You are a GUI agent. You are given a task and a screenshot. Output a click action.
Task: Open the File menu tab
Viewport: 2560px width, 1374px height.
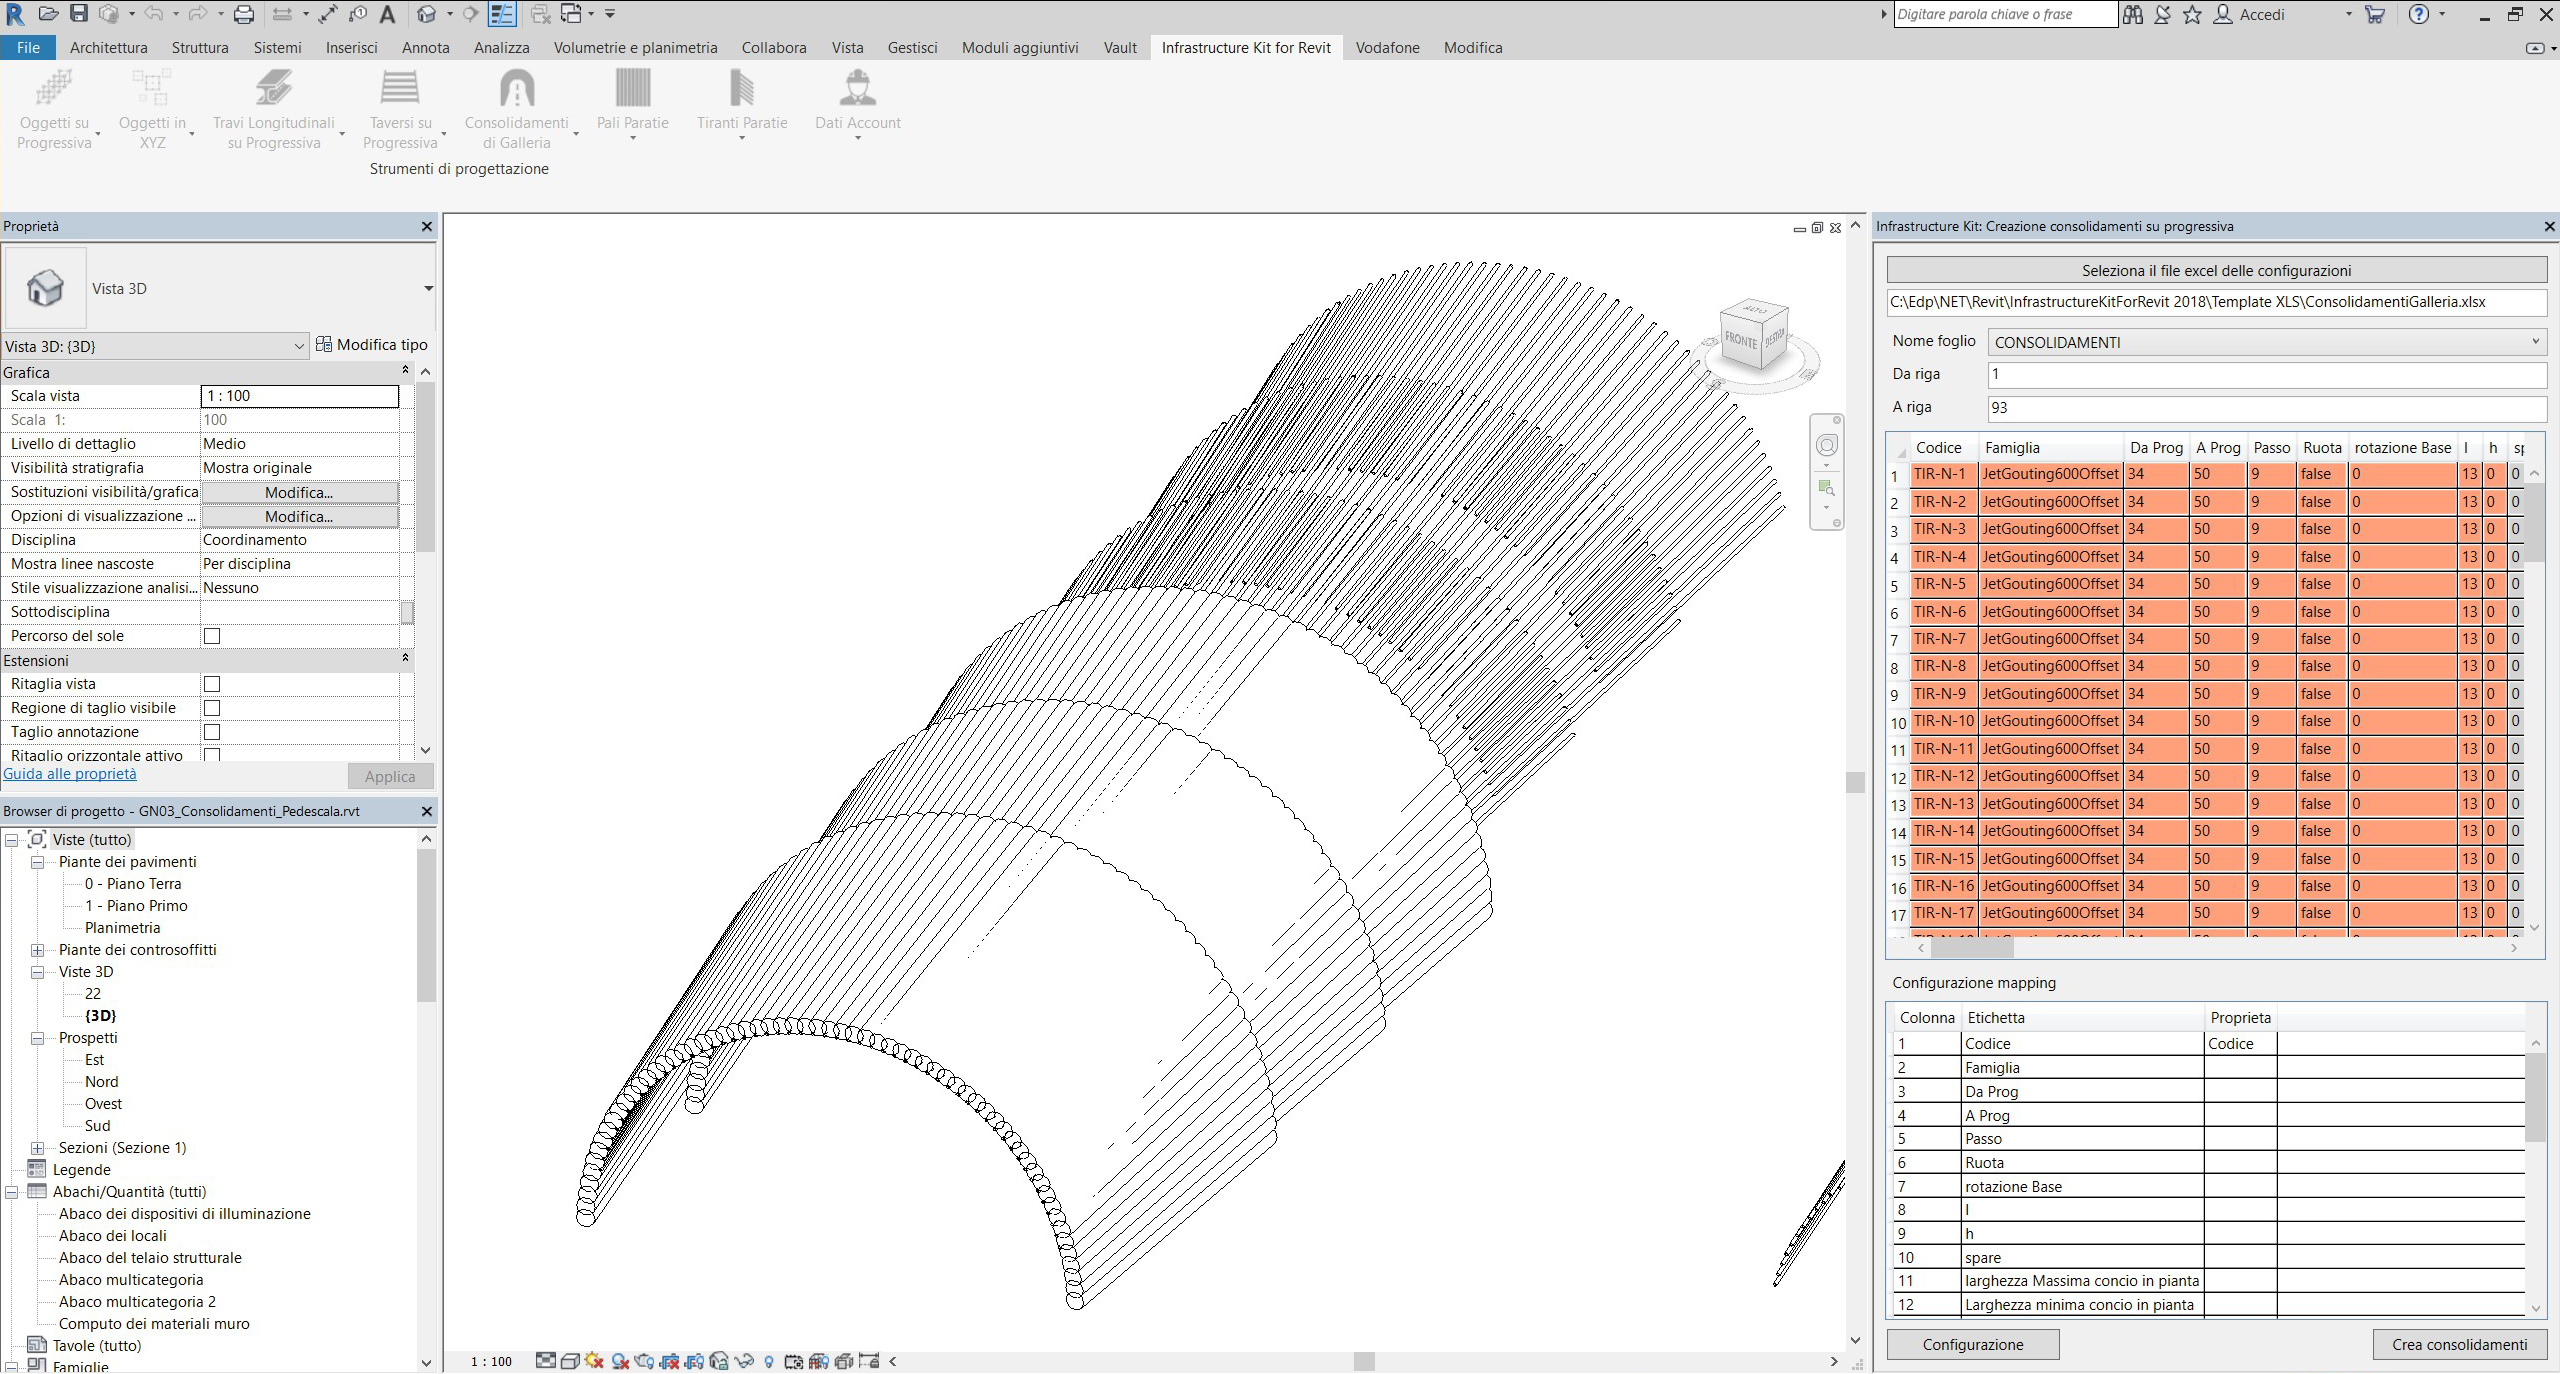click(28, 47)
